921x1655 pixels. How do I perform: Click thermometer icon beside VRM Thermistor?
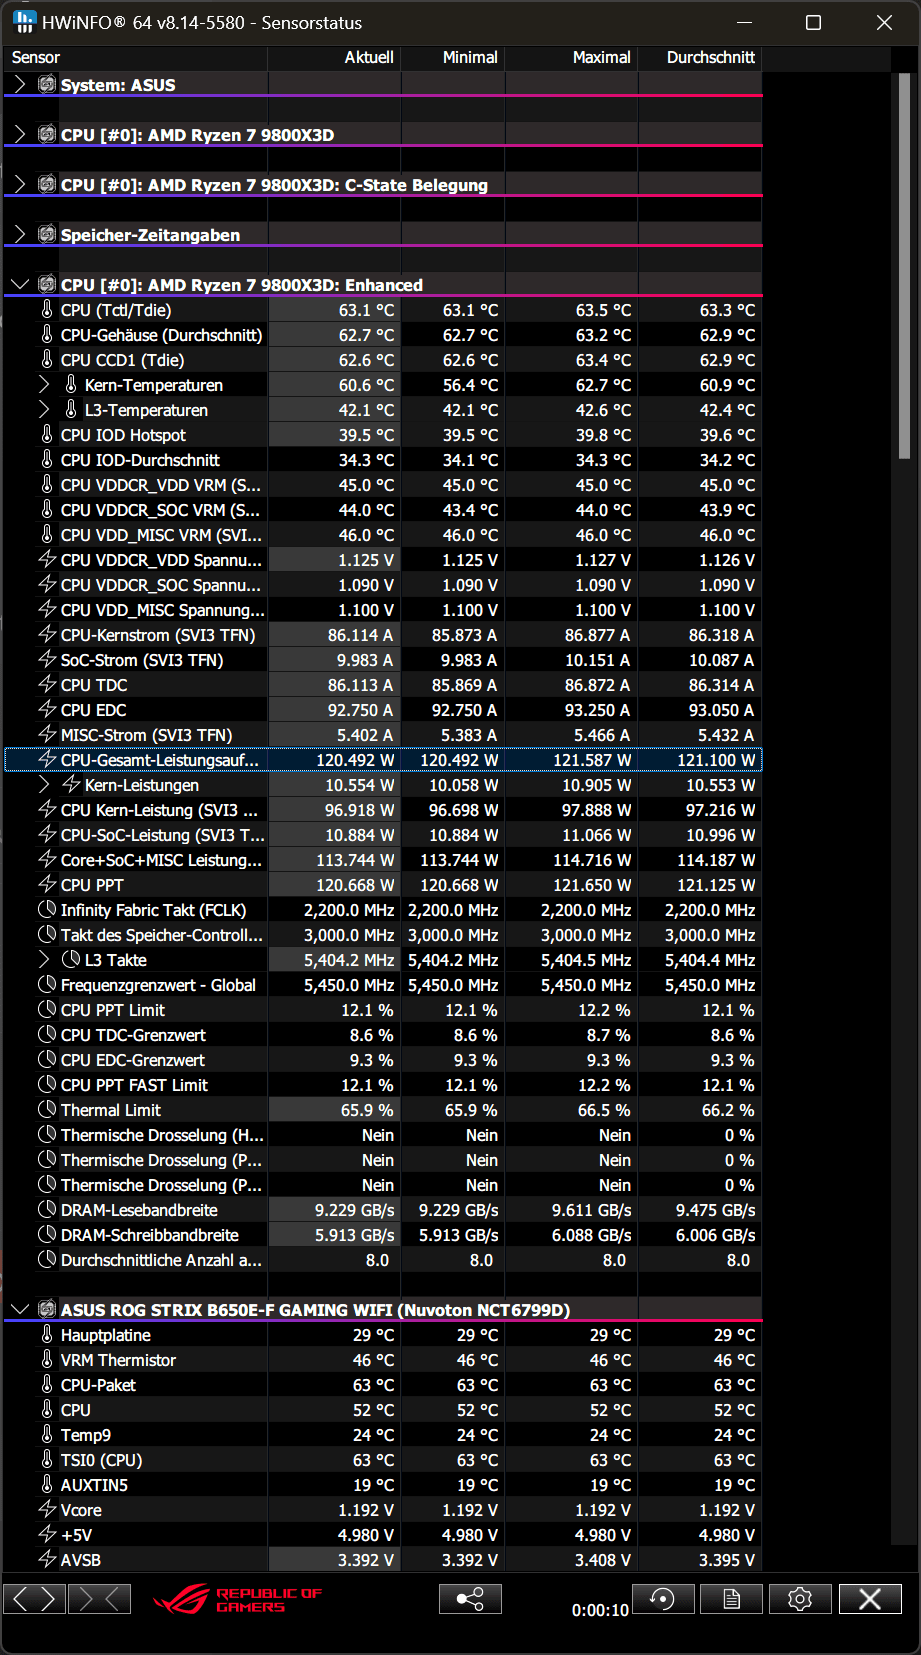click(x=47, y=1360)
